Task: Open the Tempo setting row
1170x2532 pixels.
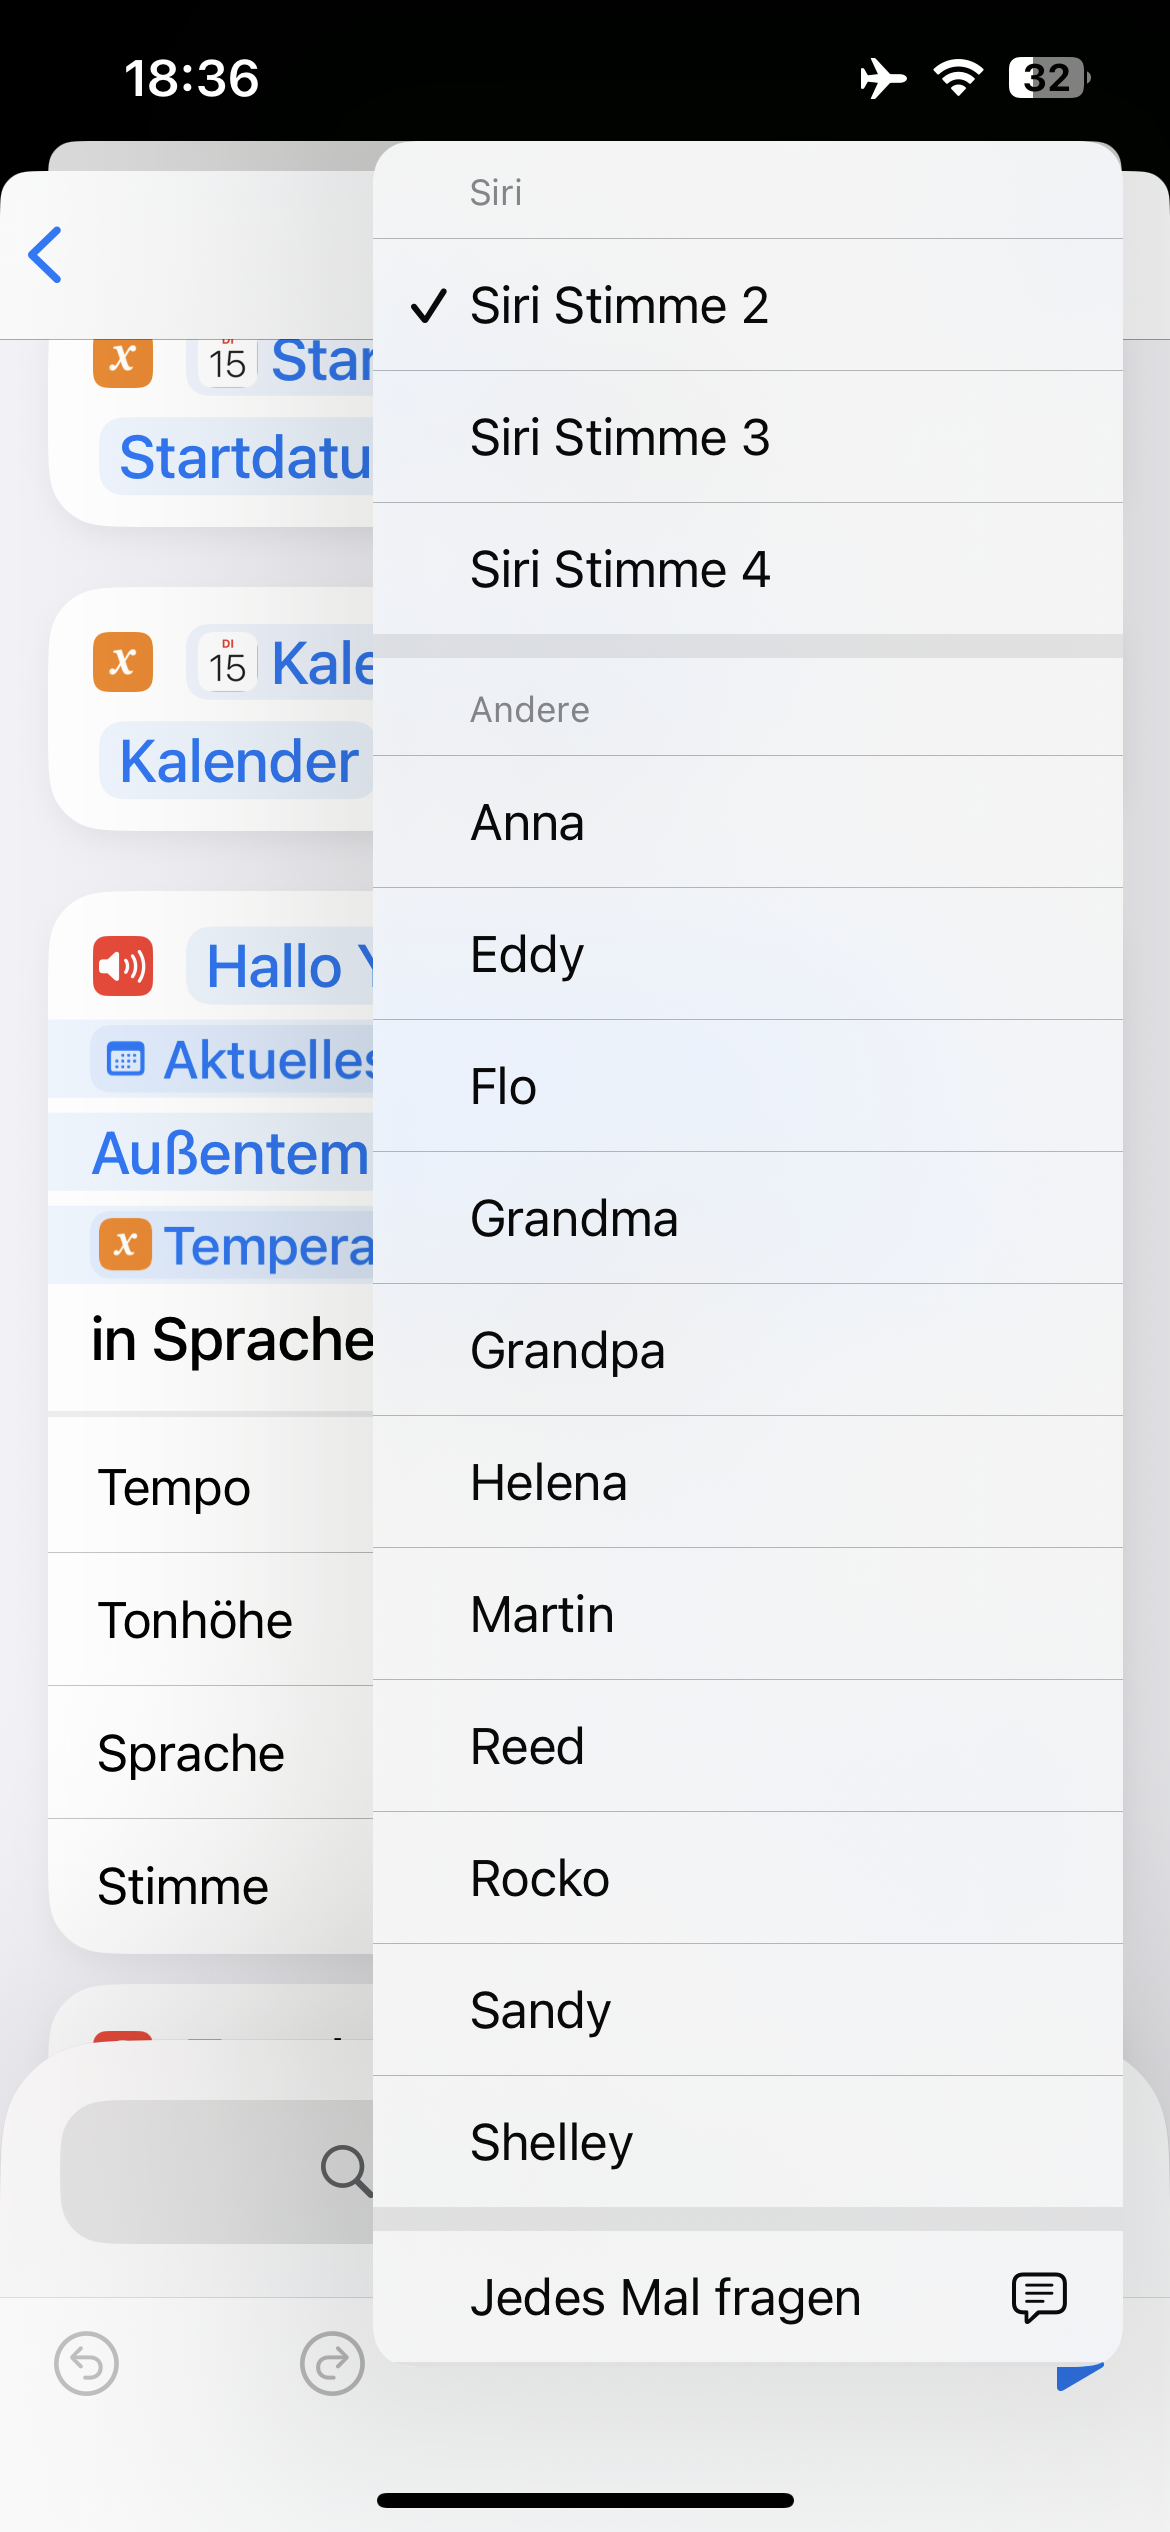Action: tap(175, 1488)
